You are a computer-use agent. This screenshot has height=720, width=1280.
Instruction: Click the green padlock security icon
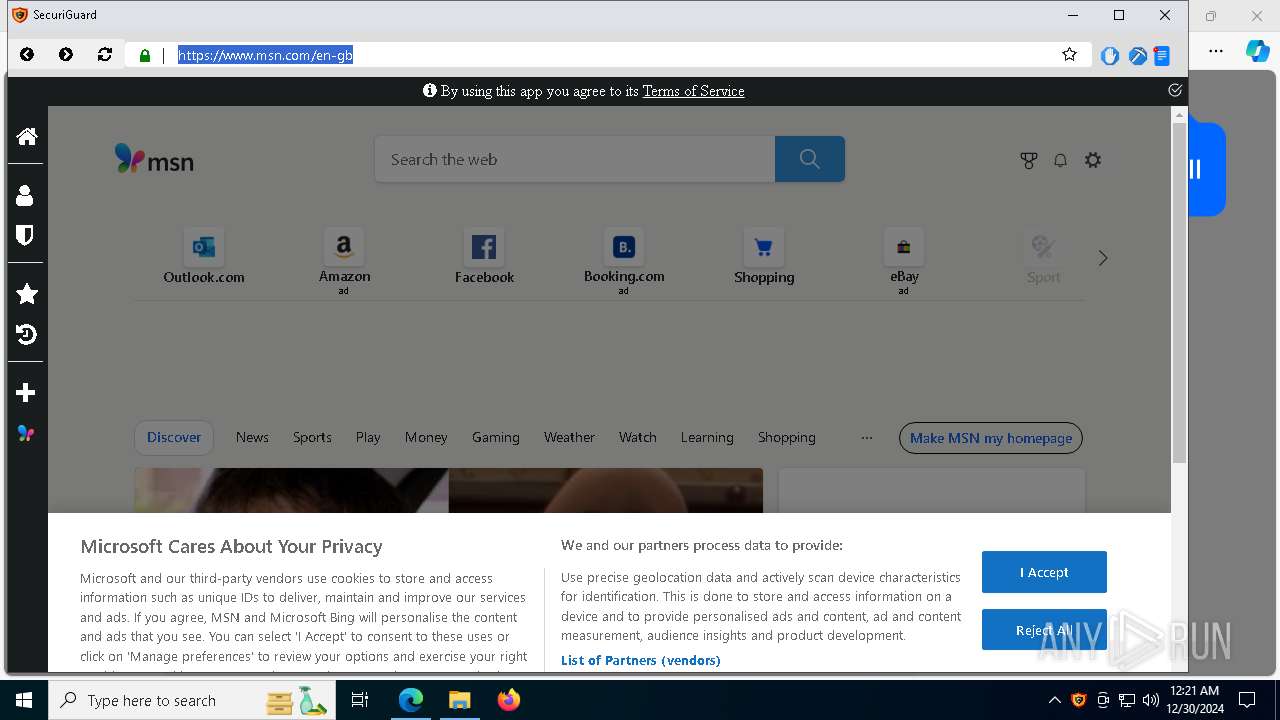click(x=145, y=56)
